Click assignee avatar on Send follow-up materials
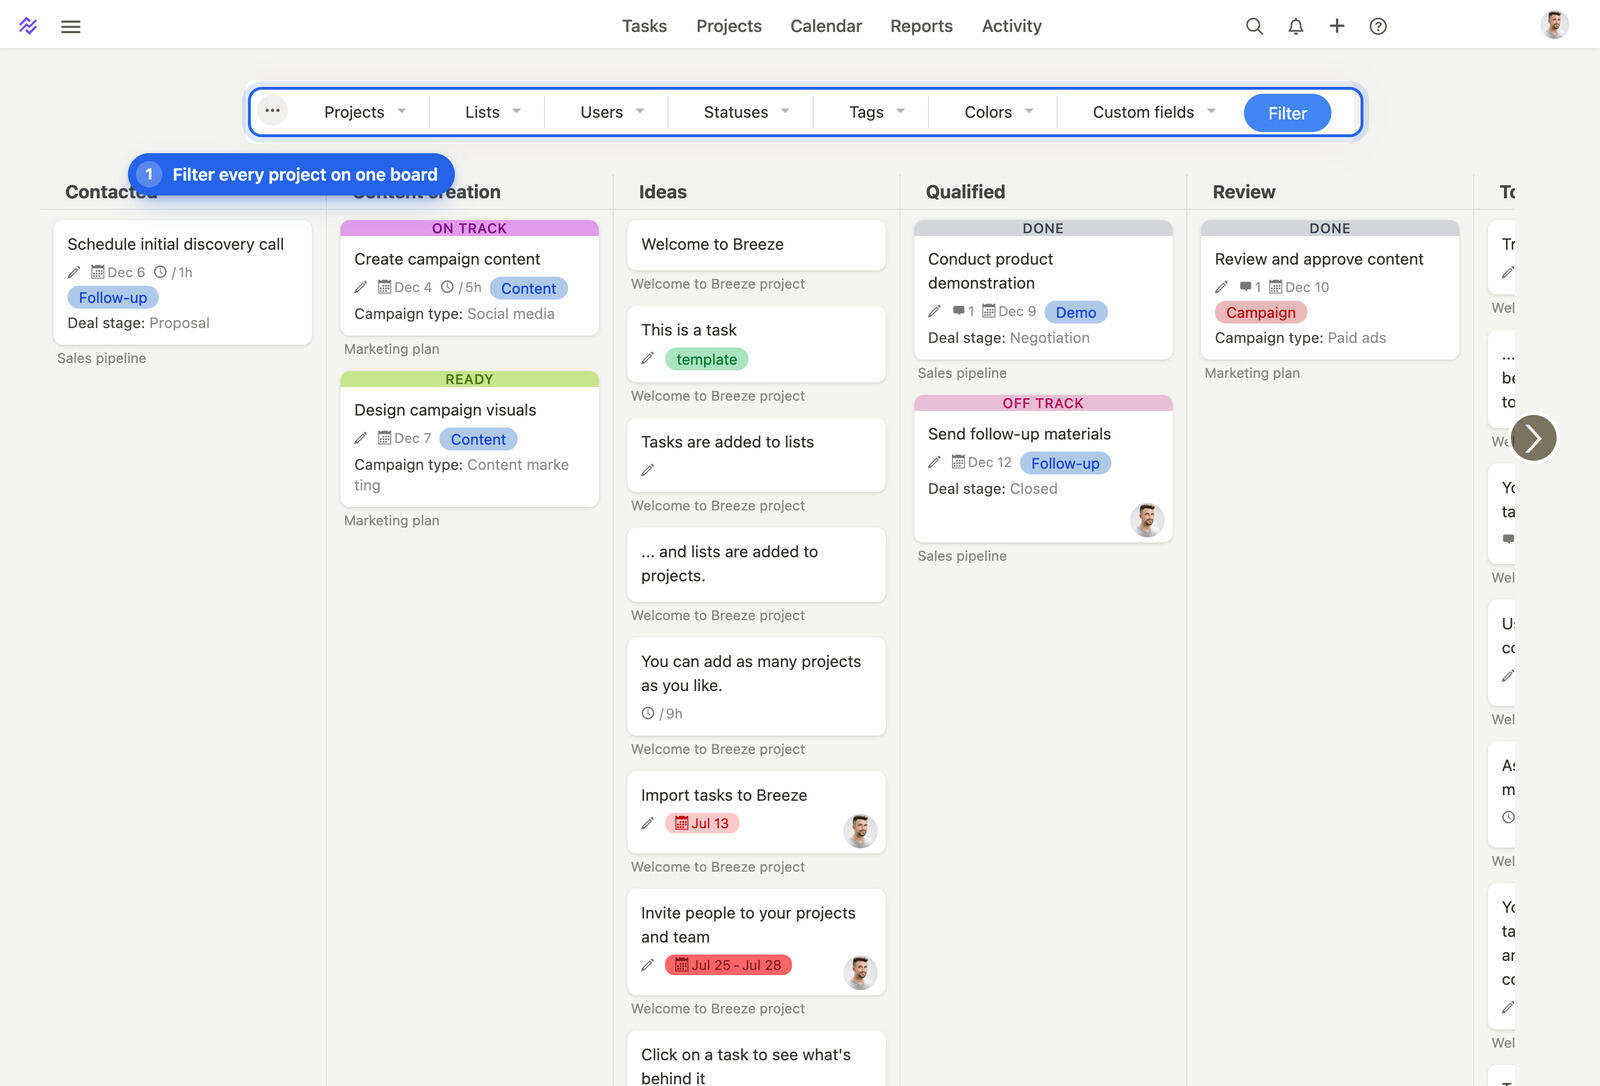 1147,520
